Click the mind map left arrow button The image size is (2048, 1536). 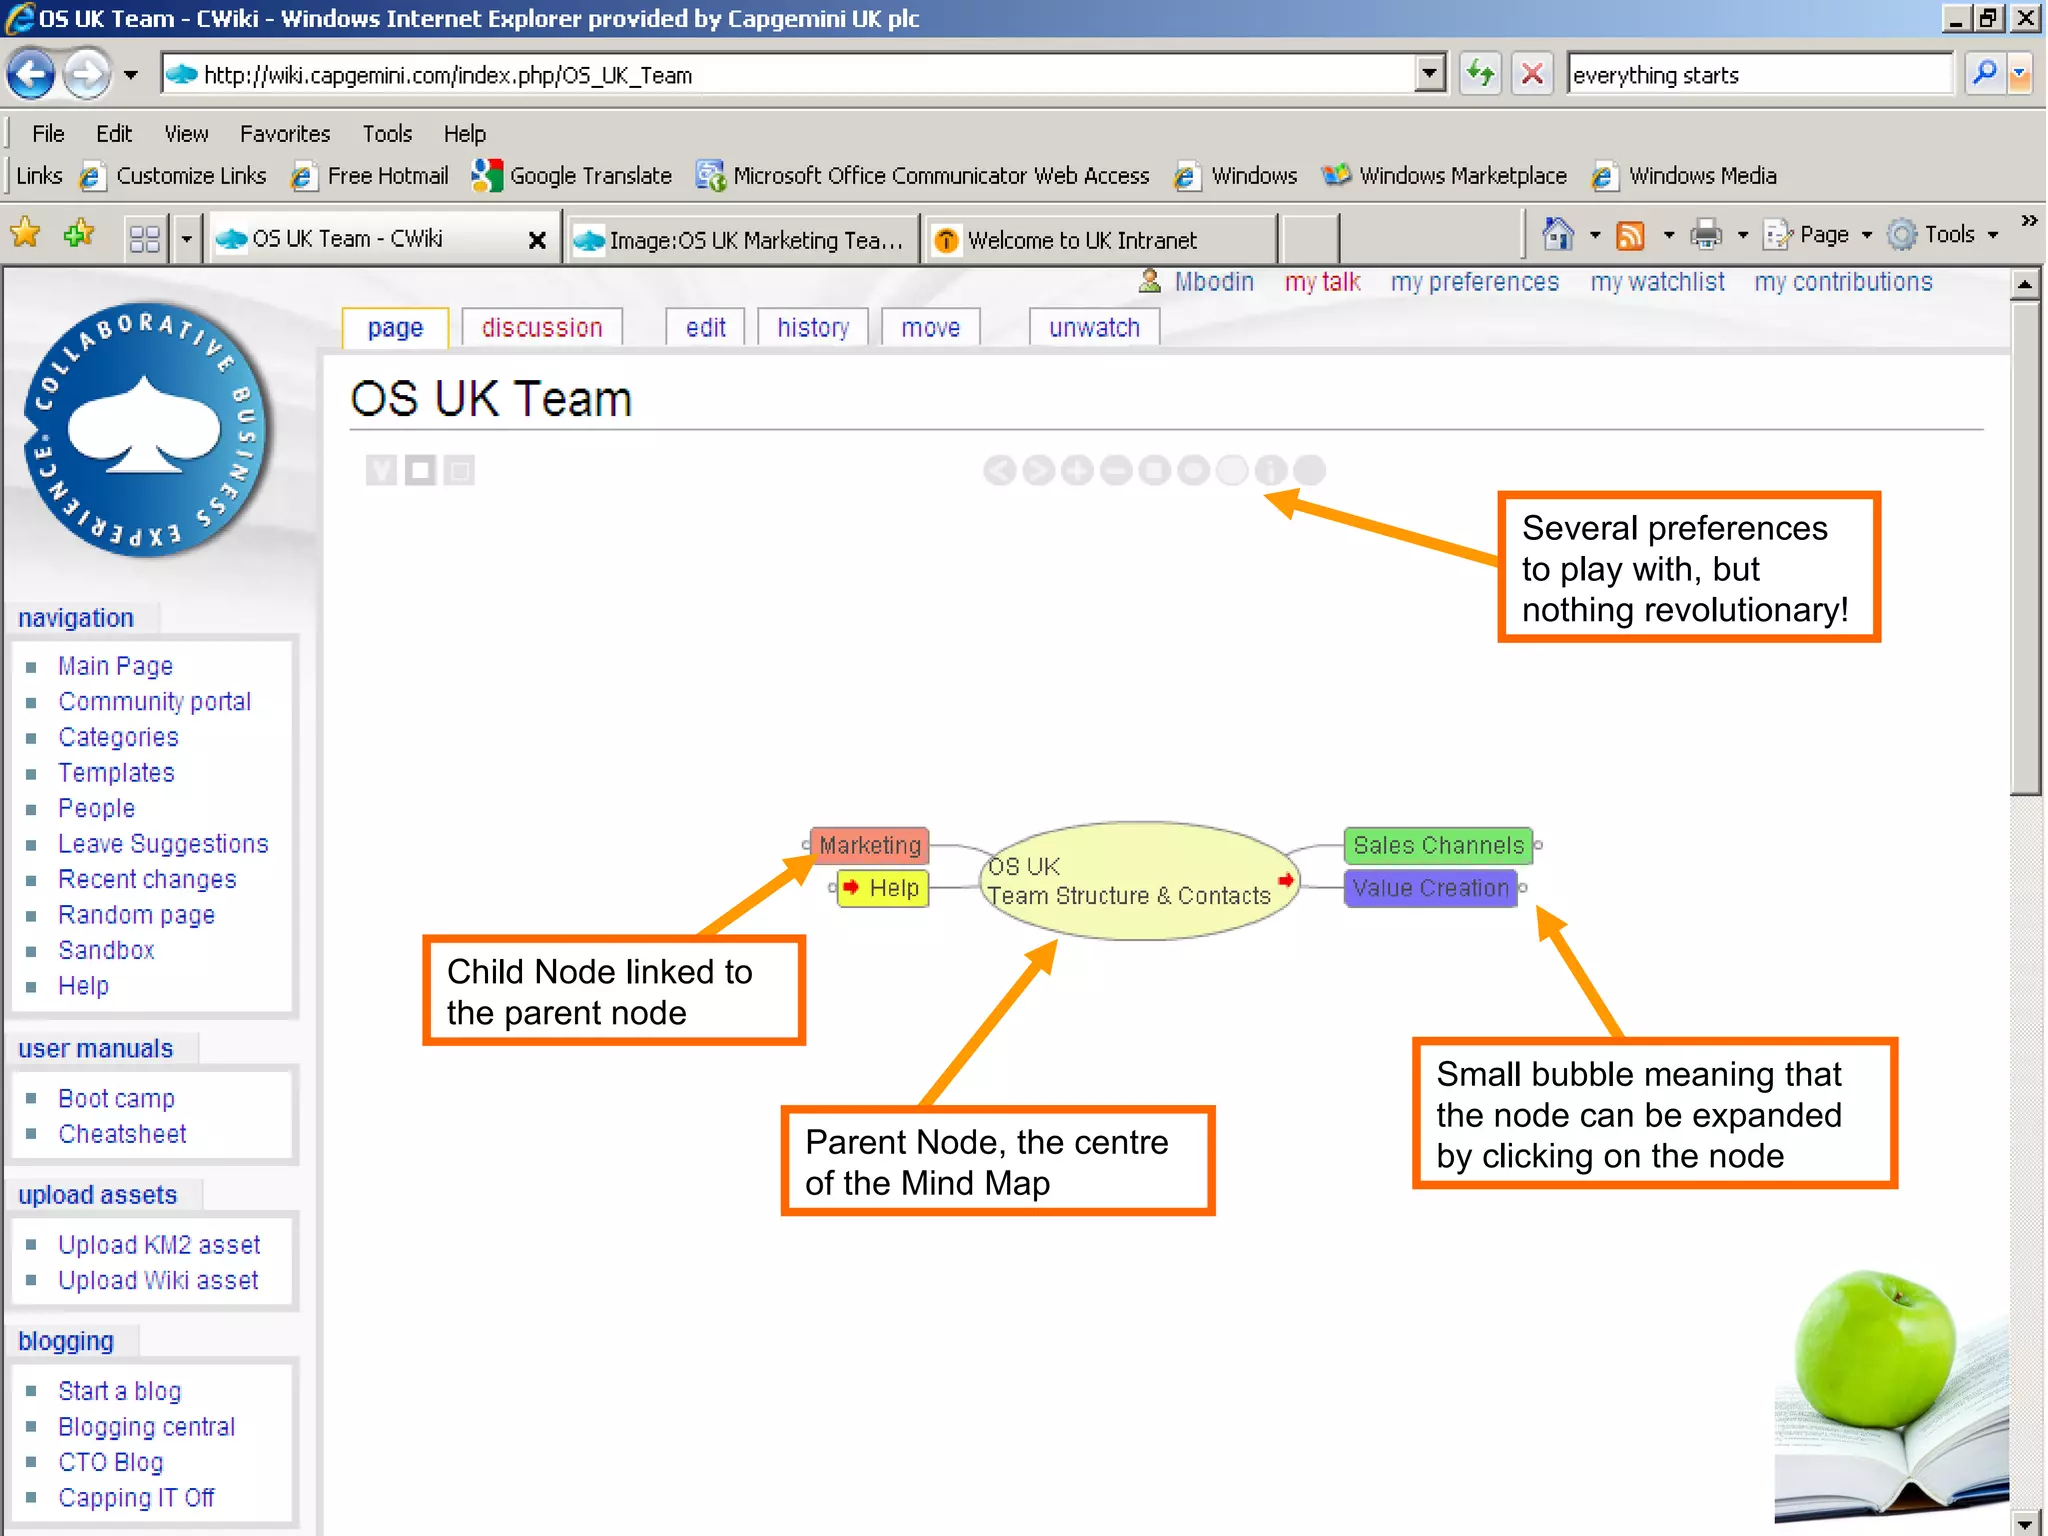(999, 470)
